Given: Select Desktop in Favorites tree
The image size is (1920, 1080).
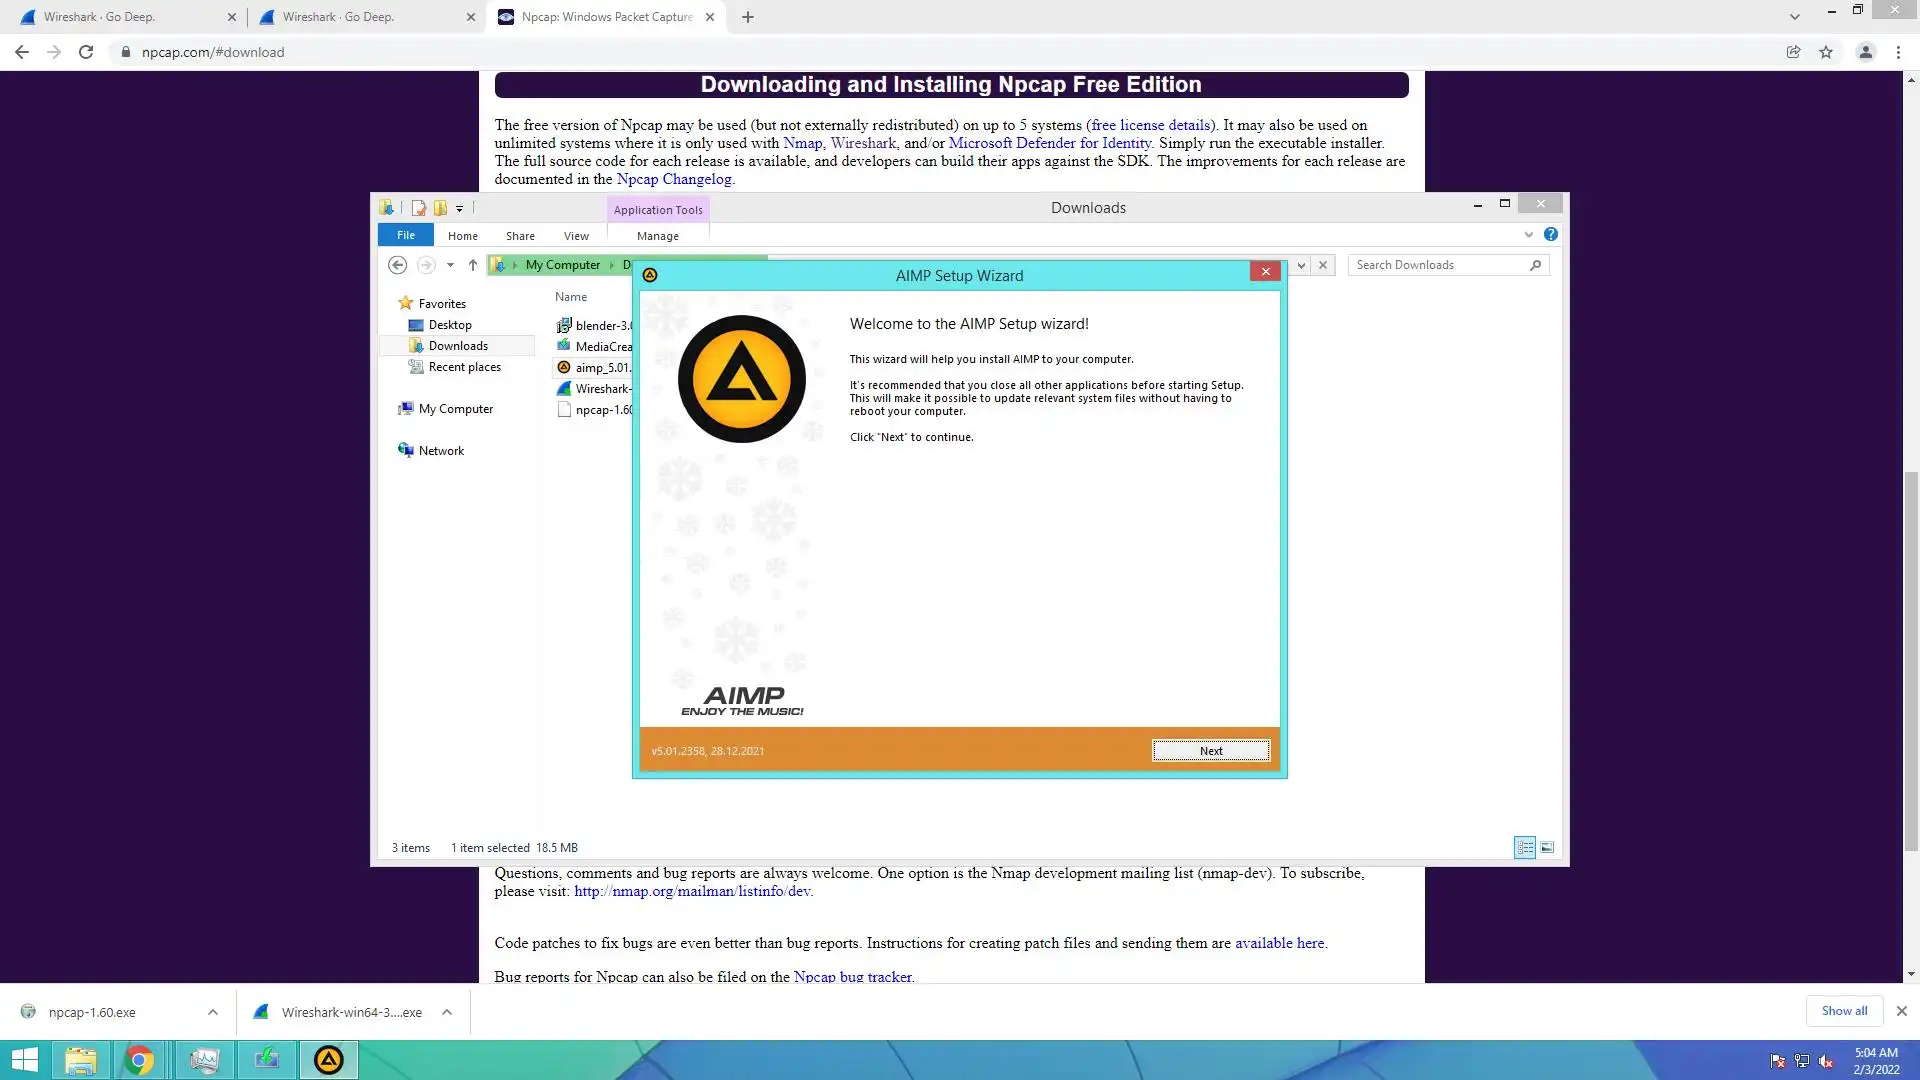Looking at the screenshot, I should 450,325.
